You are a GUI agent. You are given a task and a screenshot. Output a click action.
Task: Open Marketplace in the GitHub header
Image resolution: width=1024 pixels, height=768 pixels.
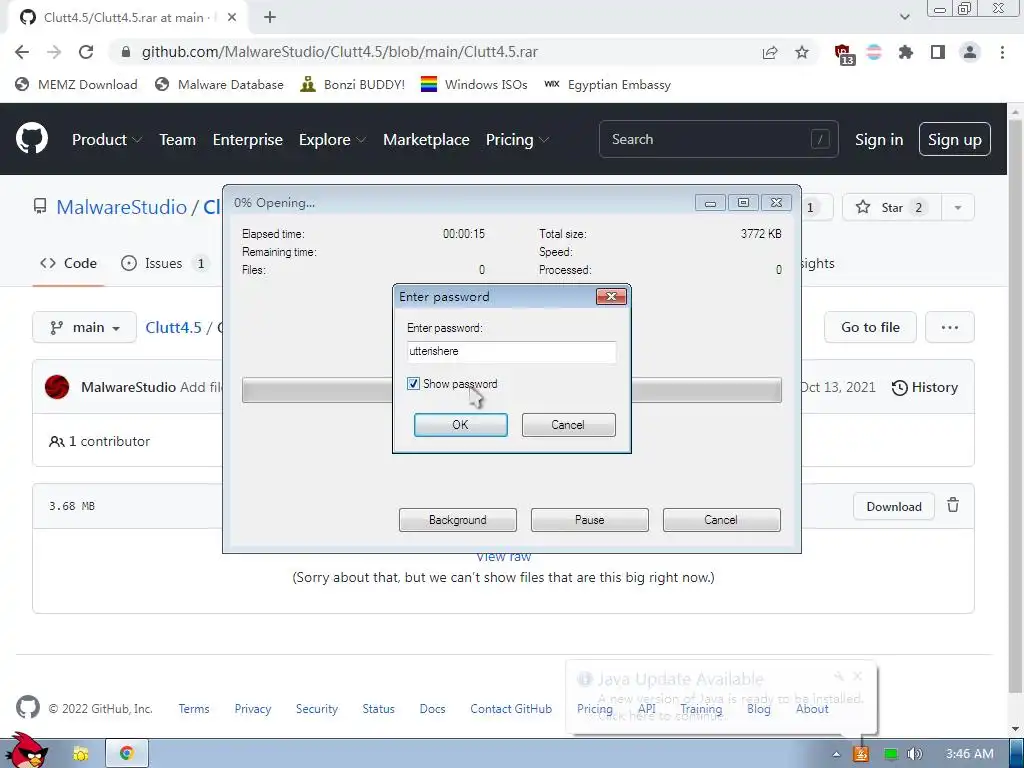click(426, 139)
